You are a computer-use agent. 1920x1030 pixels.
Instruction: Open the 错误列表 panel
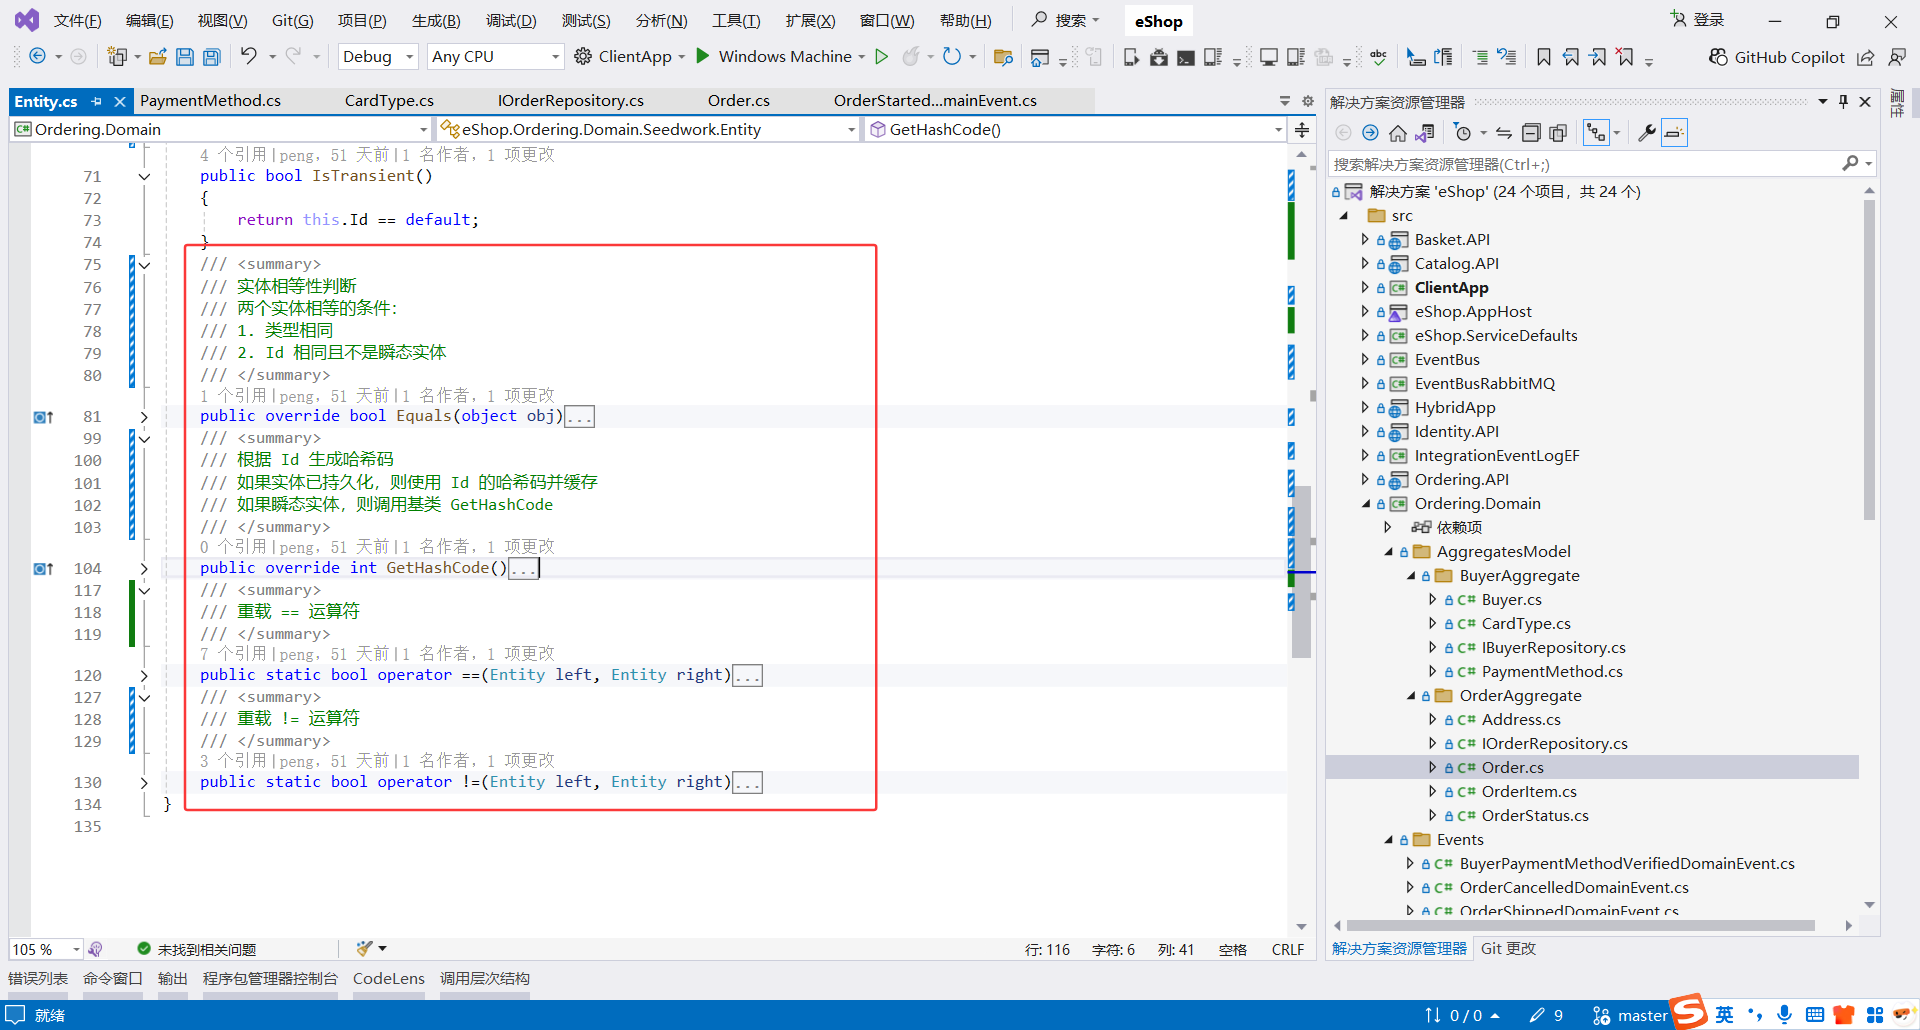point(38,979)
